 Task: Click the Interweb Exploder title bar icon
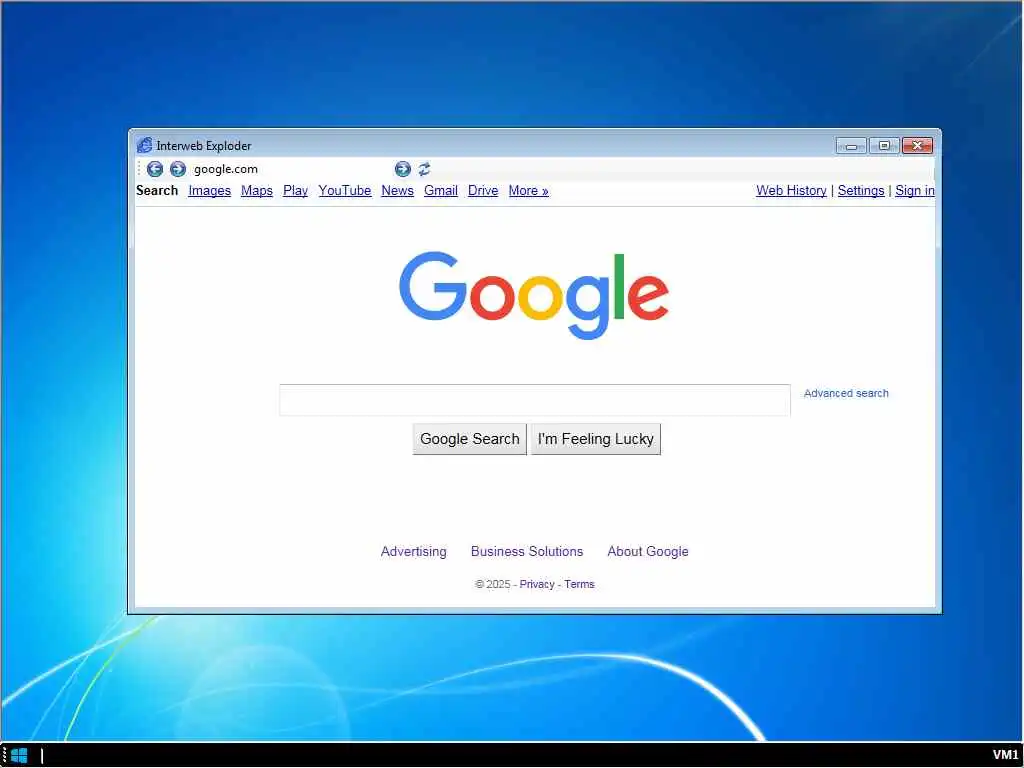pyautogui.click(x=144, y=145)
